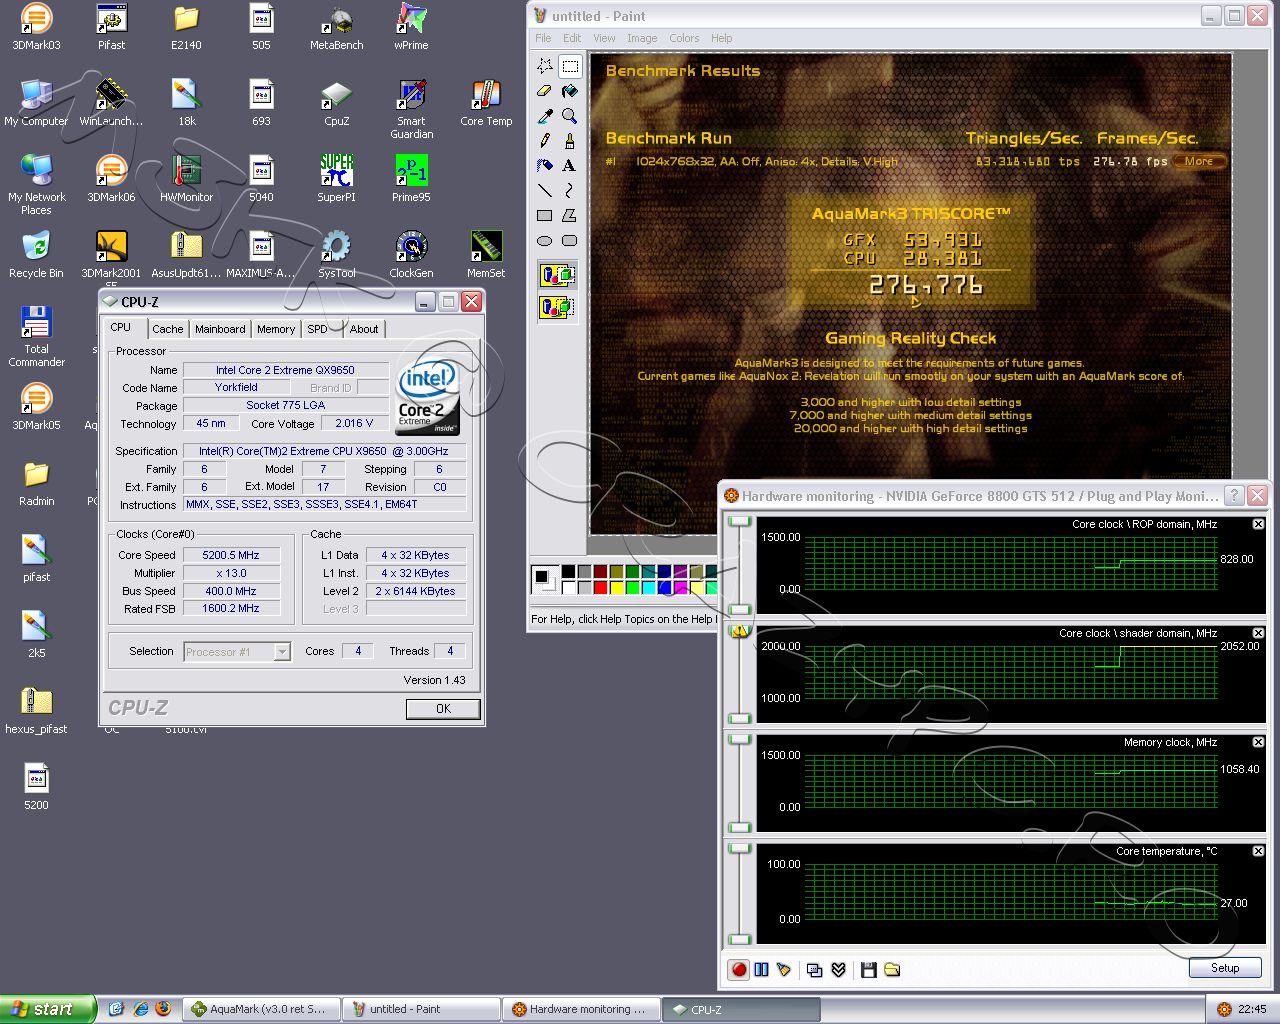This screenshot has width=1280, height=1024.
Task: Pick the Fill With Color bucket tool
Action: point(570,91)
